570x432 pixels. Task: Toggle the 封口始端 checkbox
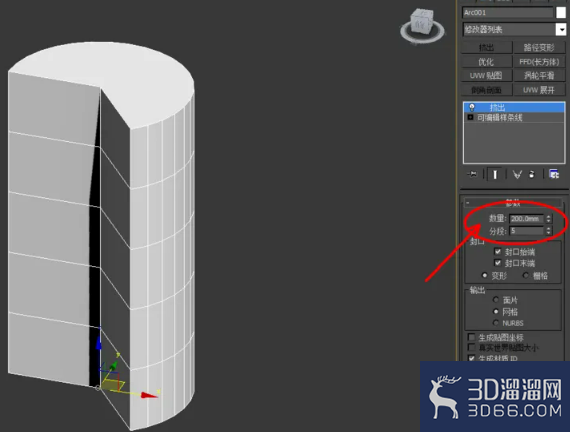tap(498, 251)
